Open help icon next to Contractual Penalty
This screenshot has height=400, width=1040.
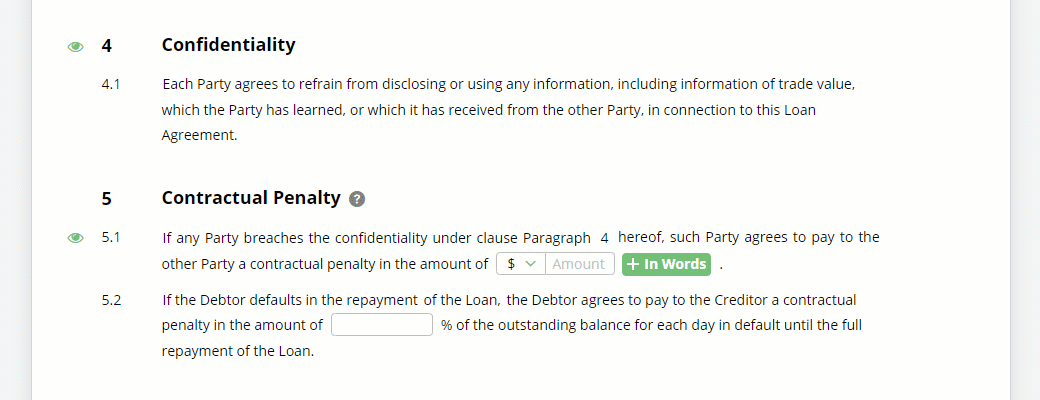coord(357,199)
